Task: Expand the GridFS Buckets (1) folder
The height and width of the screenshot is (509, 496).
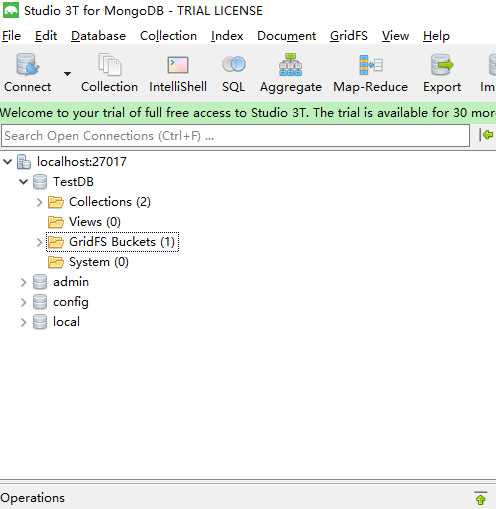Action: click(39, 242)
